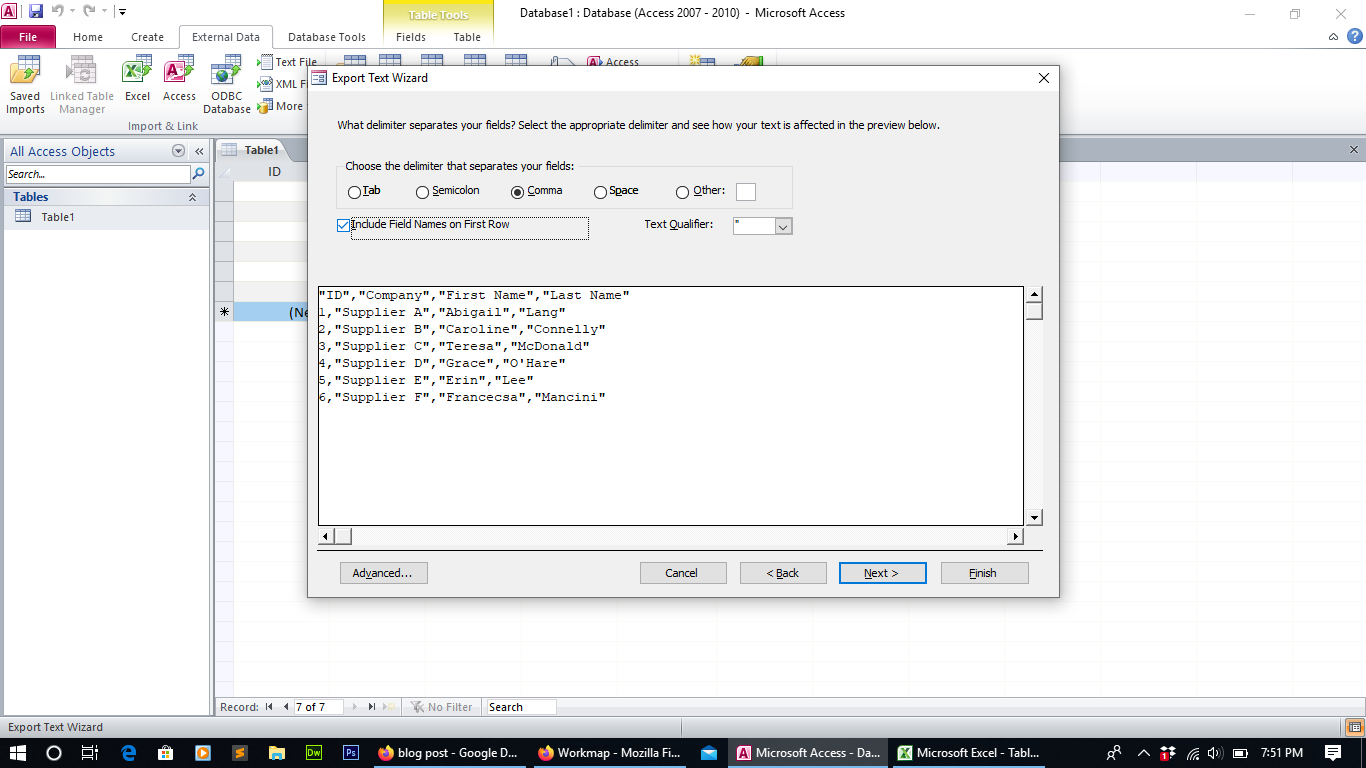Open Cortana search circle on taskbar
The image size is (1366, 768).
click(54, 752)
